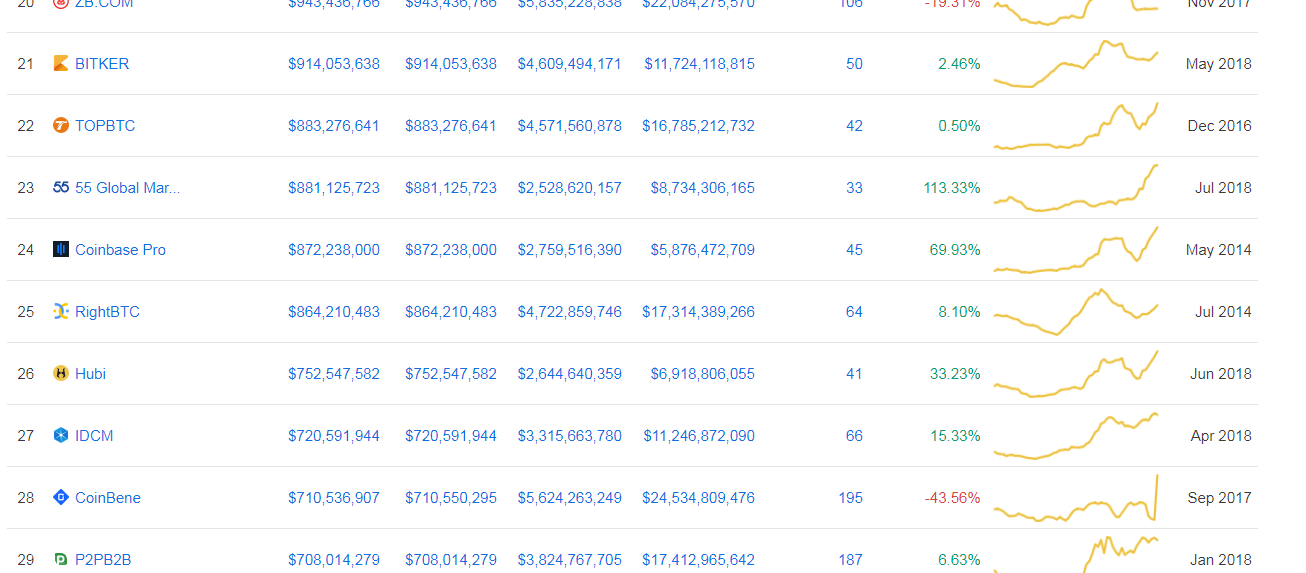Click TOPBTC market count 42
1306x573 pixels.
pos(854,126)
